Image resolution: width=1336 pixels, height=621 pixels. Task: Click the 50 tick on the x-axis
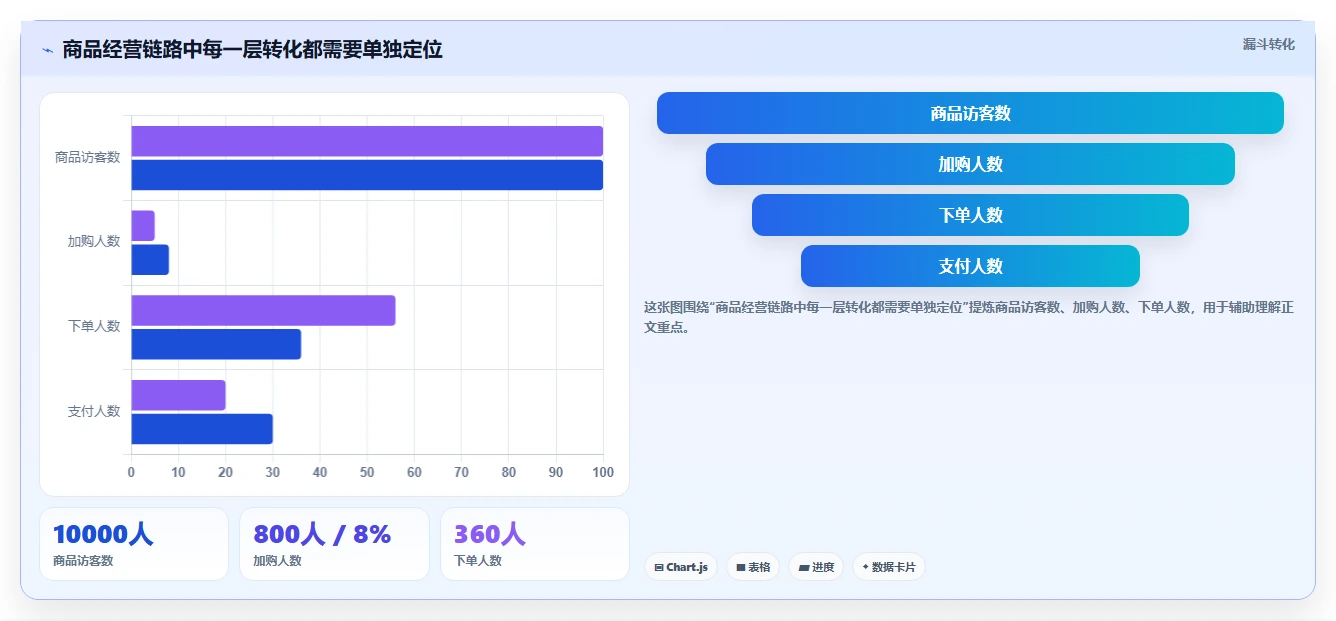[x=367, y=472]
